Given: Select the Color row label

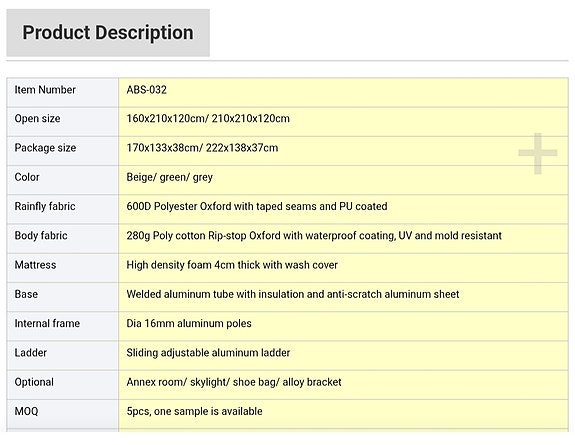Looking at the screenshot, I should [x=27, y=177].
